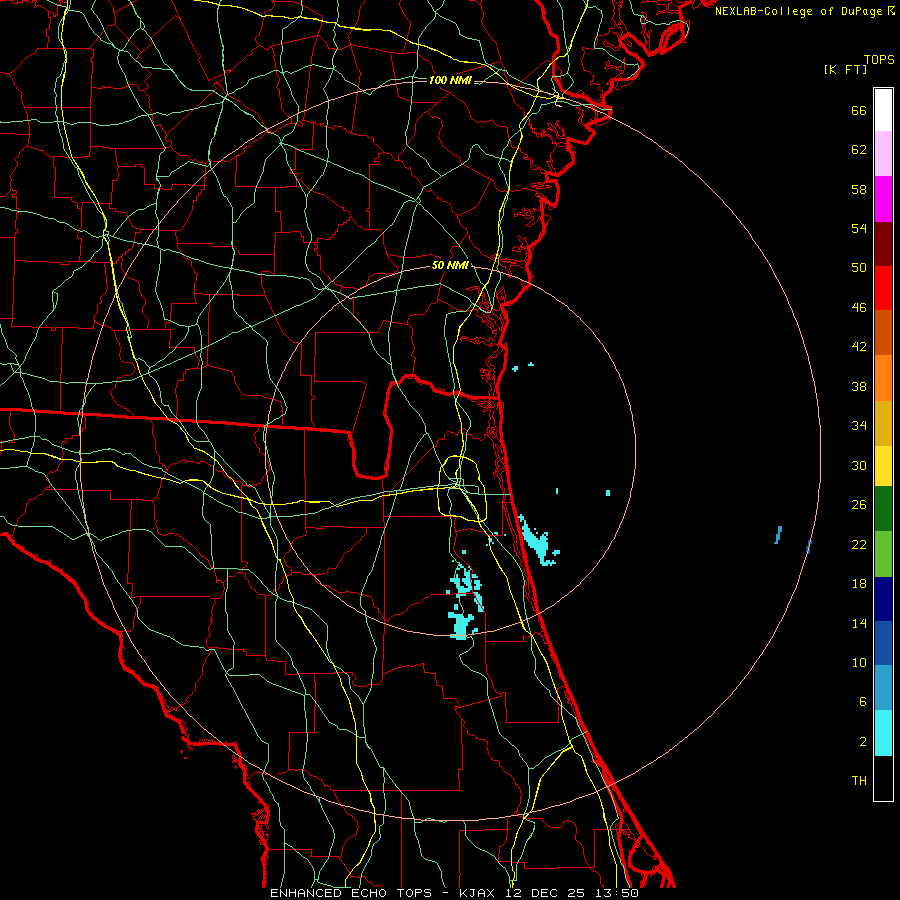Click the legend value 50
Viewport: 900px width, 900px height.
[x=859, y=267]
